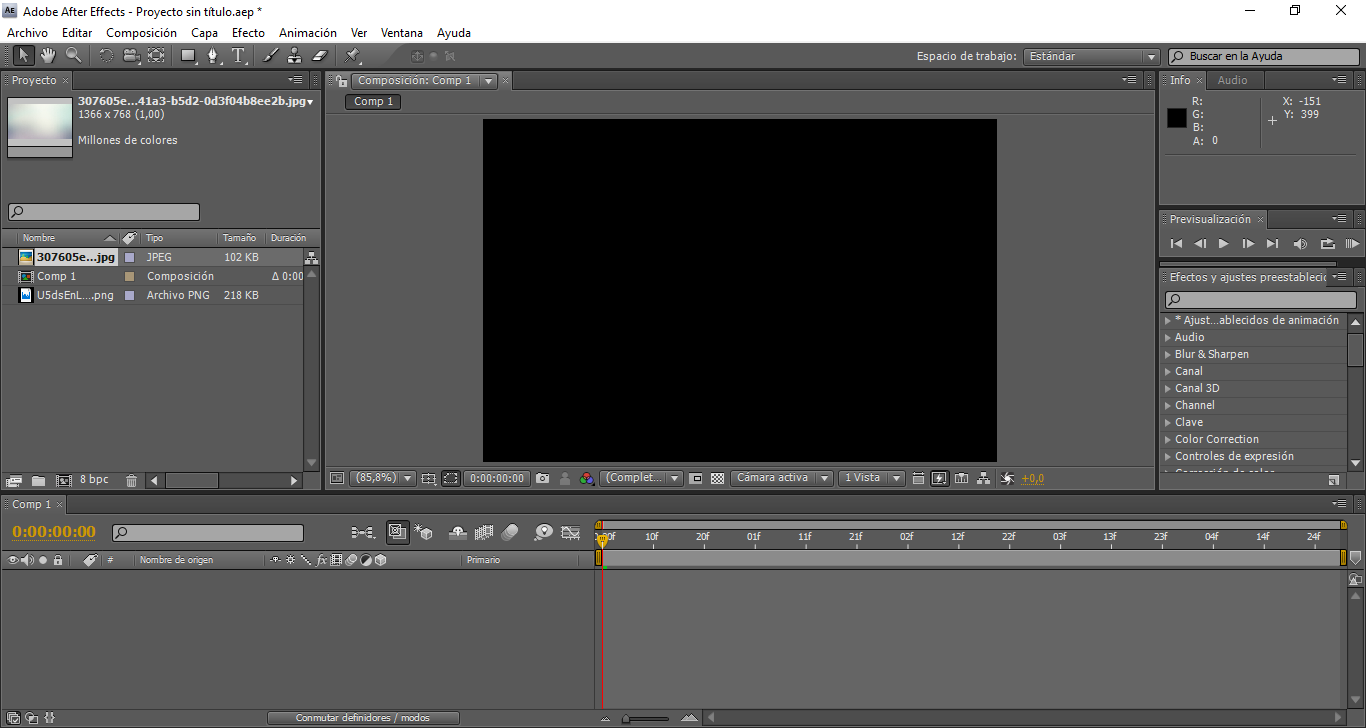
Task: Select the Pen tool
Action: (x=213, y=56)
